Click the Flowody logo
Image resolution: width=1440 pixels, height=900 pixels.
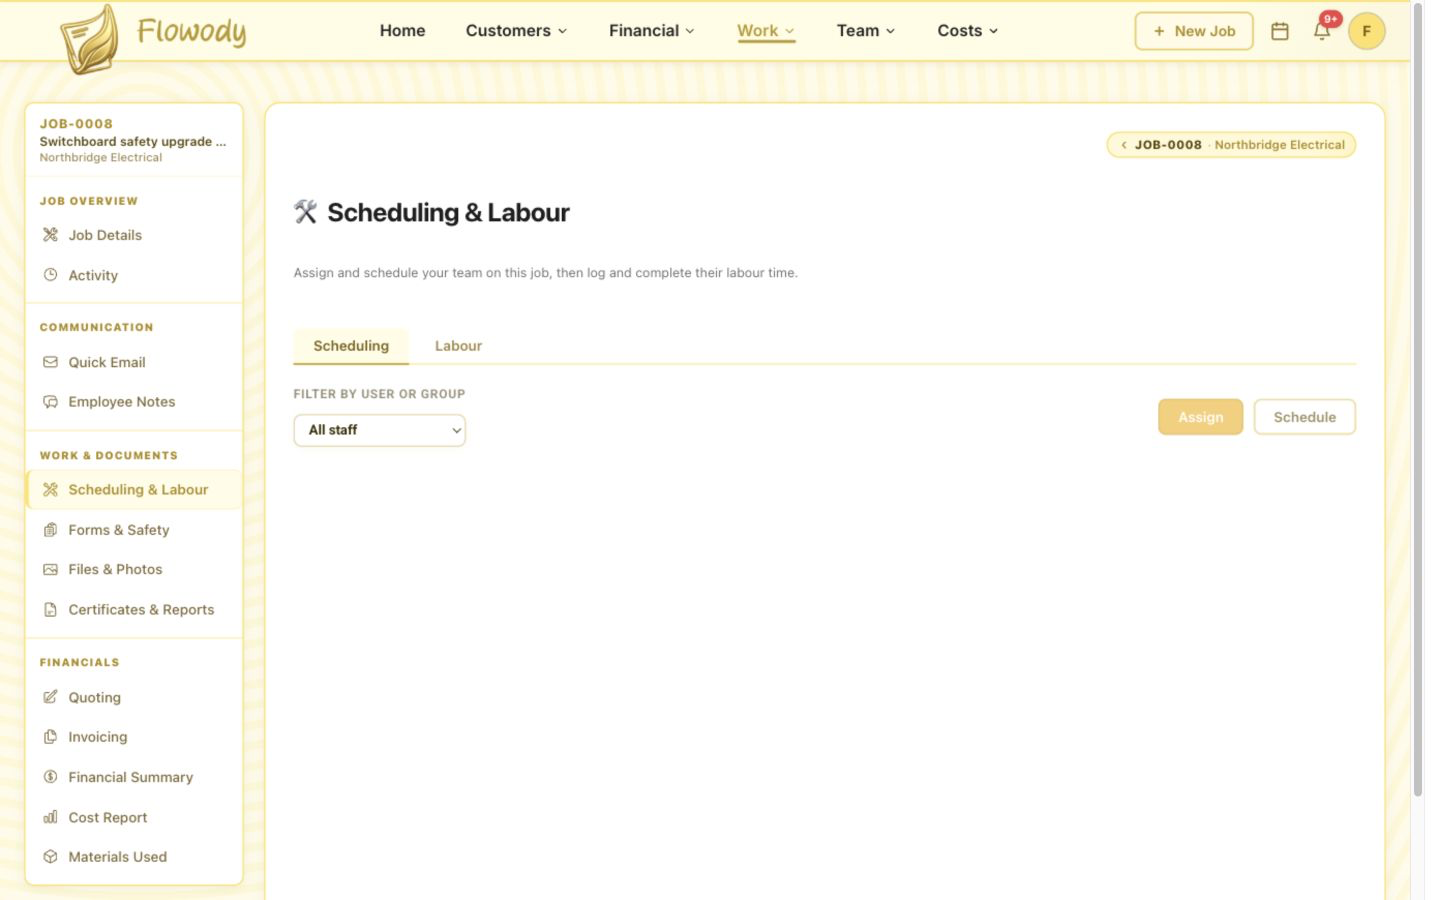153,38
